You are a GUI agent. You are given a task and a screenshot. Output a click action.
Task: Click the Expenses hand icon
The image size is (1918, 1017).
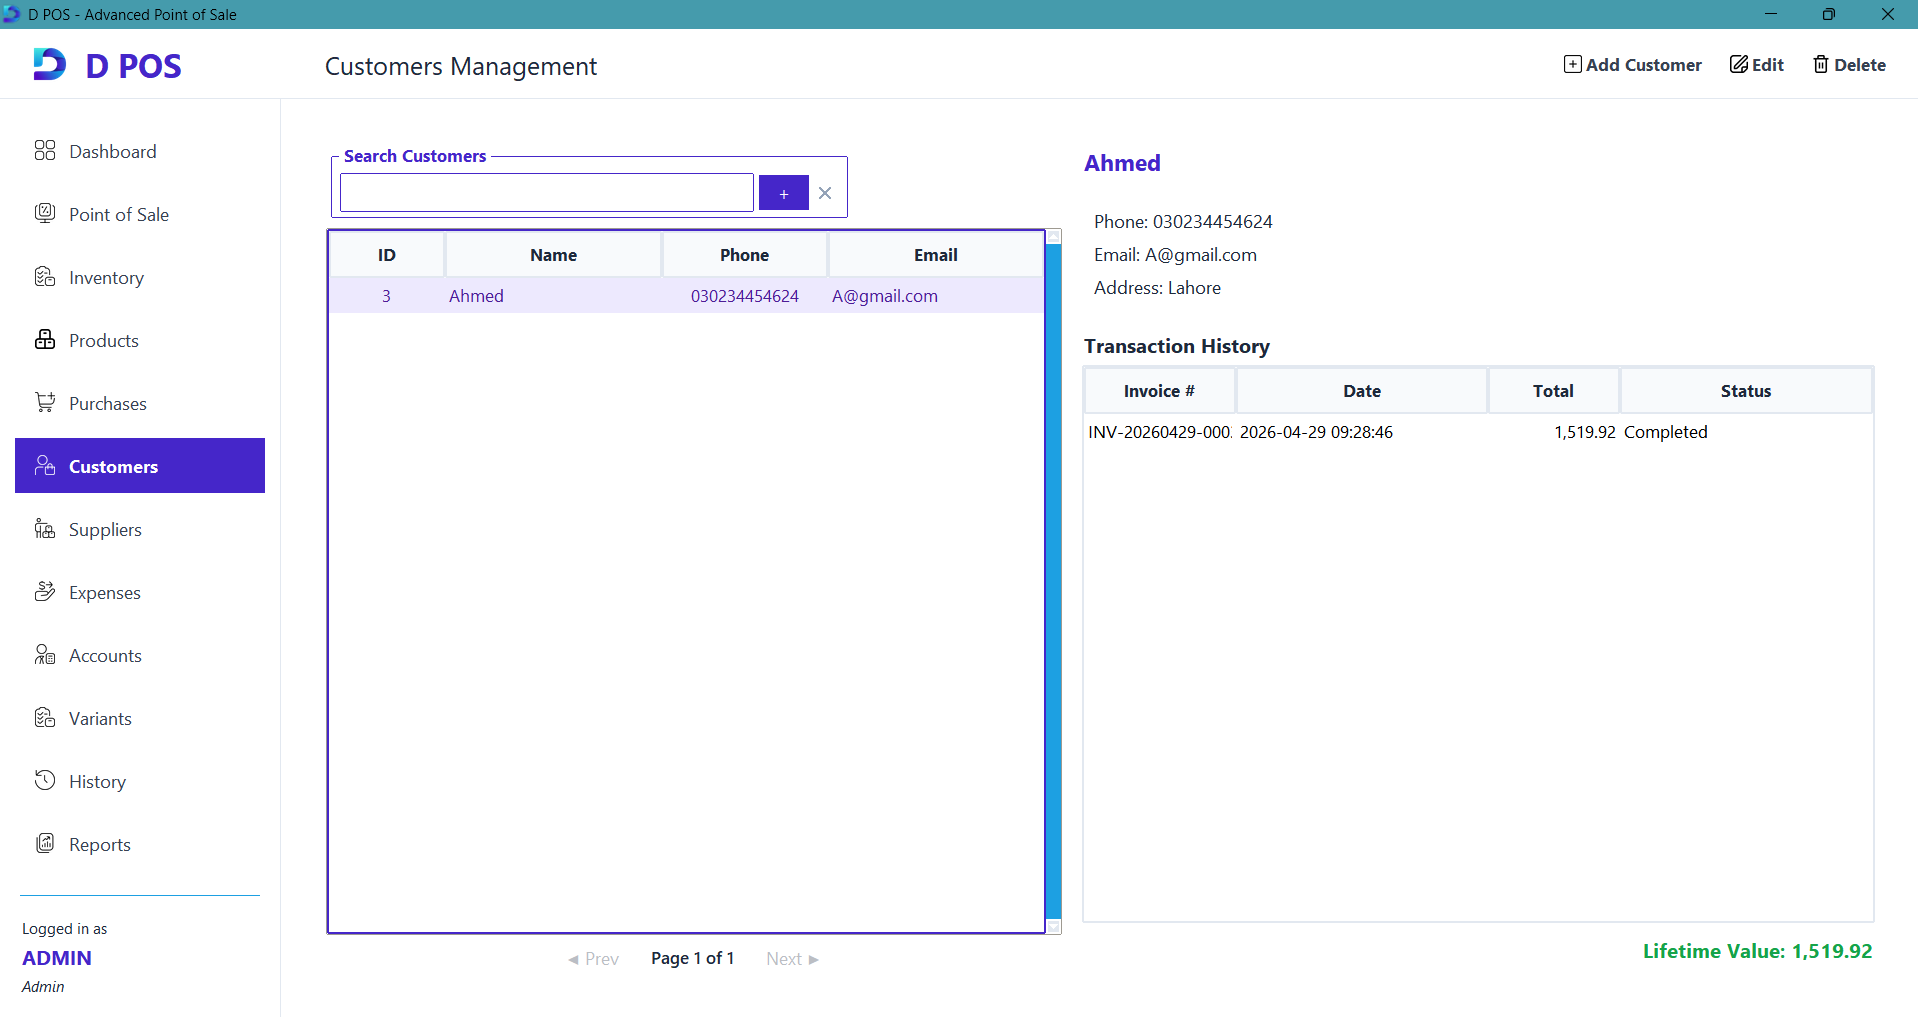click(x=45, y=591)
